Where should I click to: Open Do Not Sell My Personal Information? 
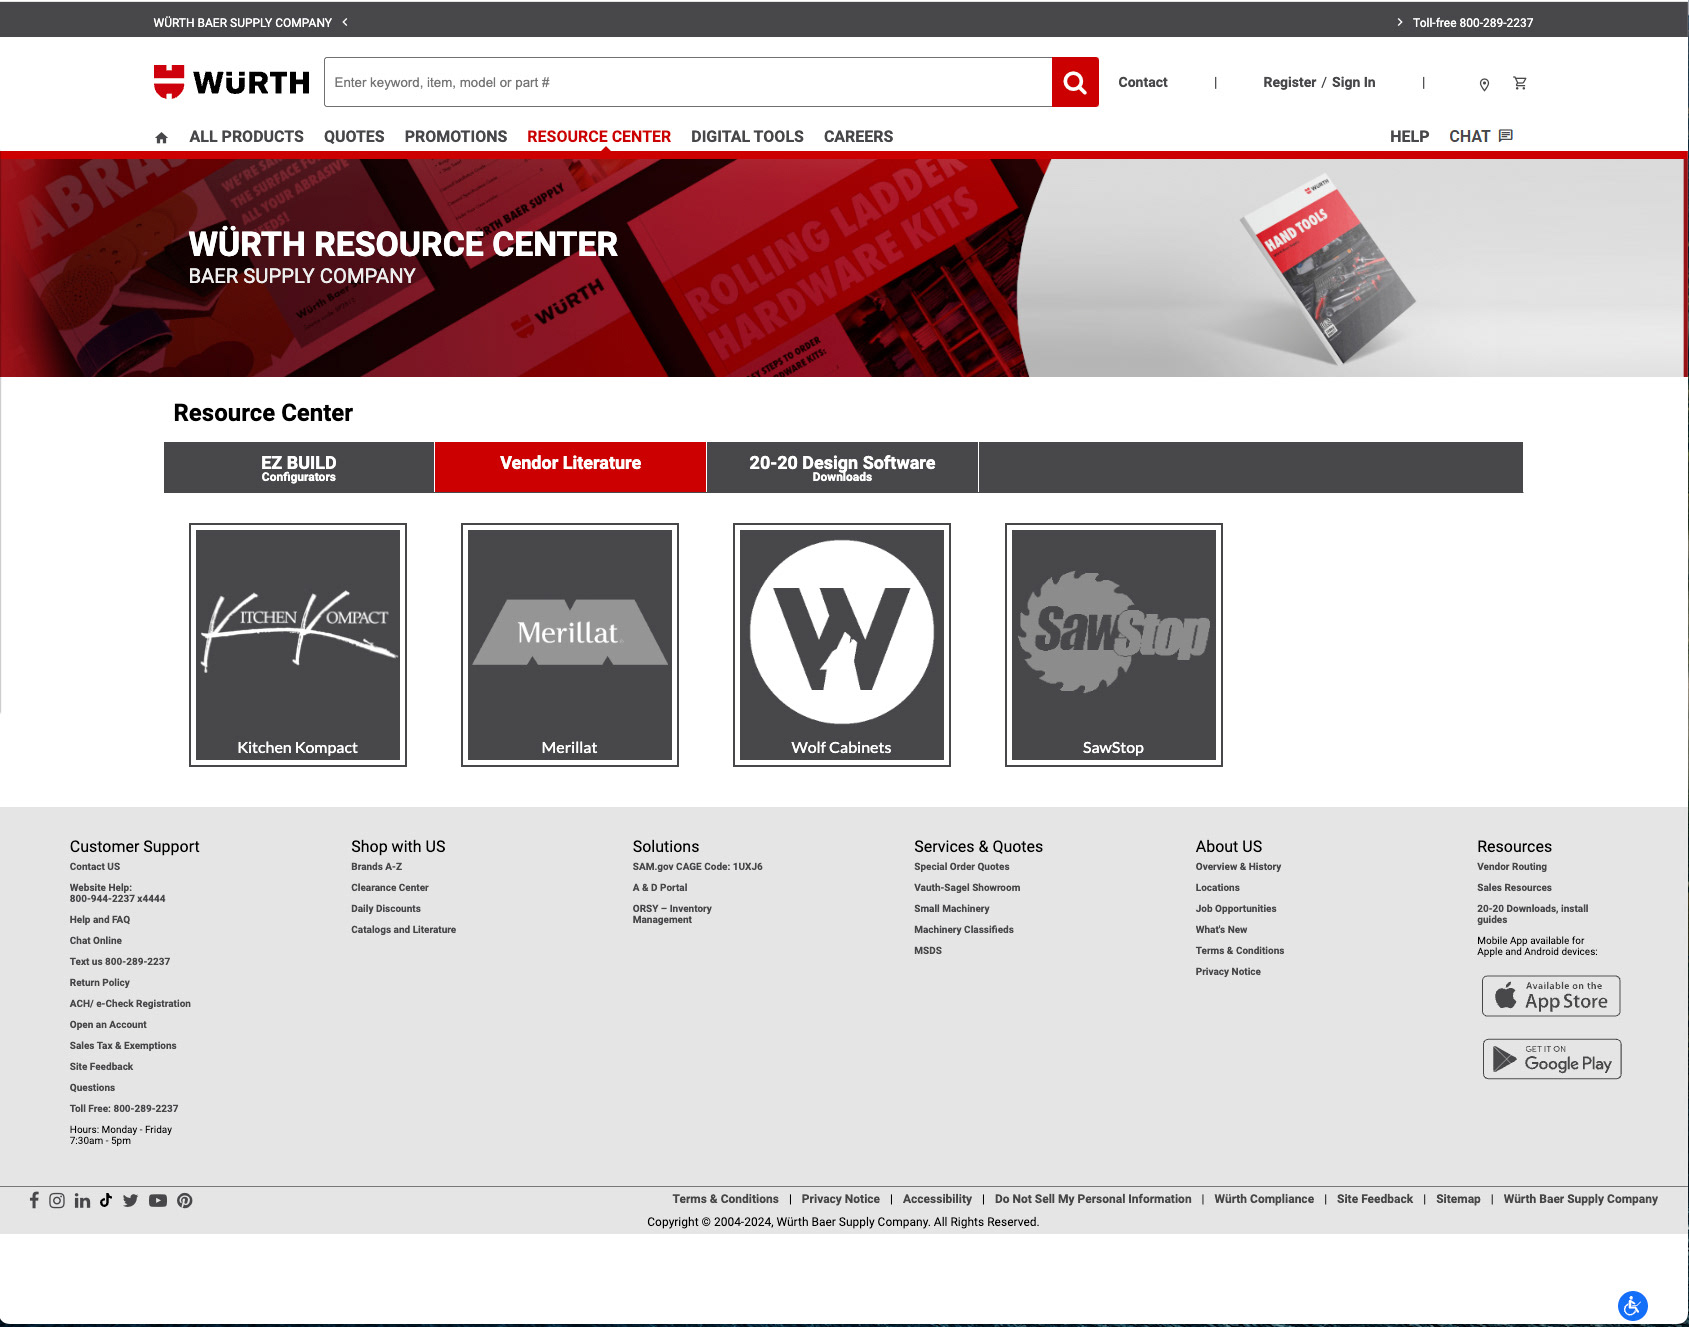click(x=1093, y=1199)
